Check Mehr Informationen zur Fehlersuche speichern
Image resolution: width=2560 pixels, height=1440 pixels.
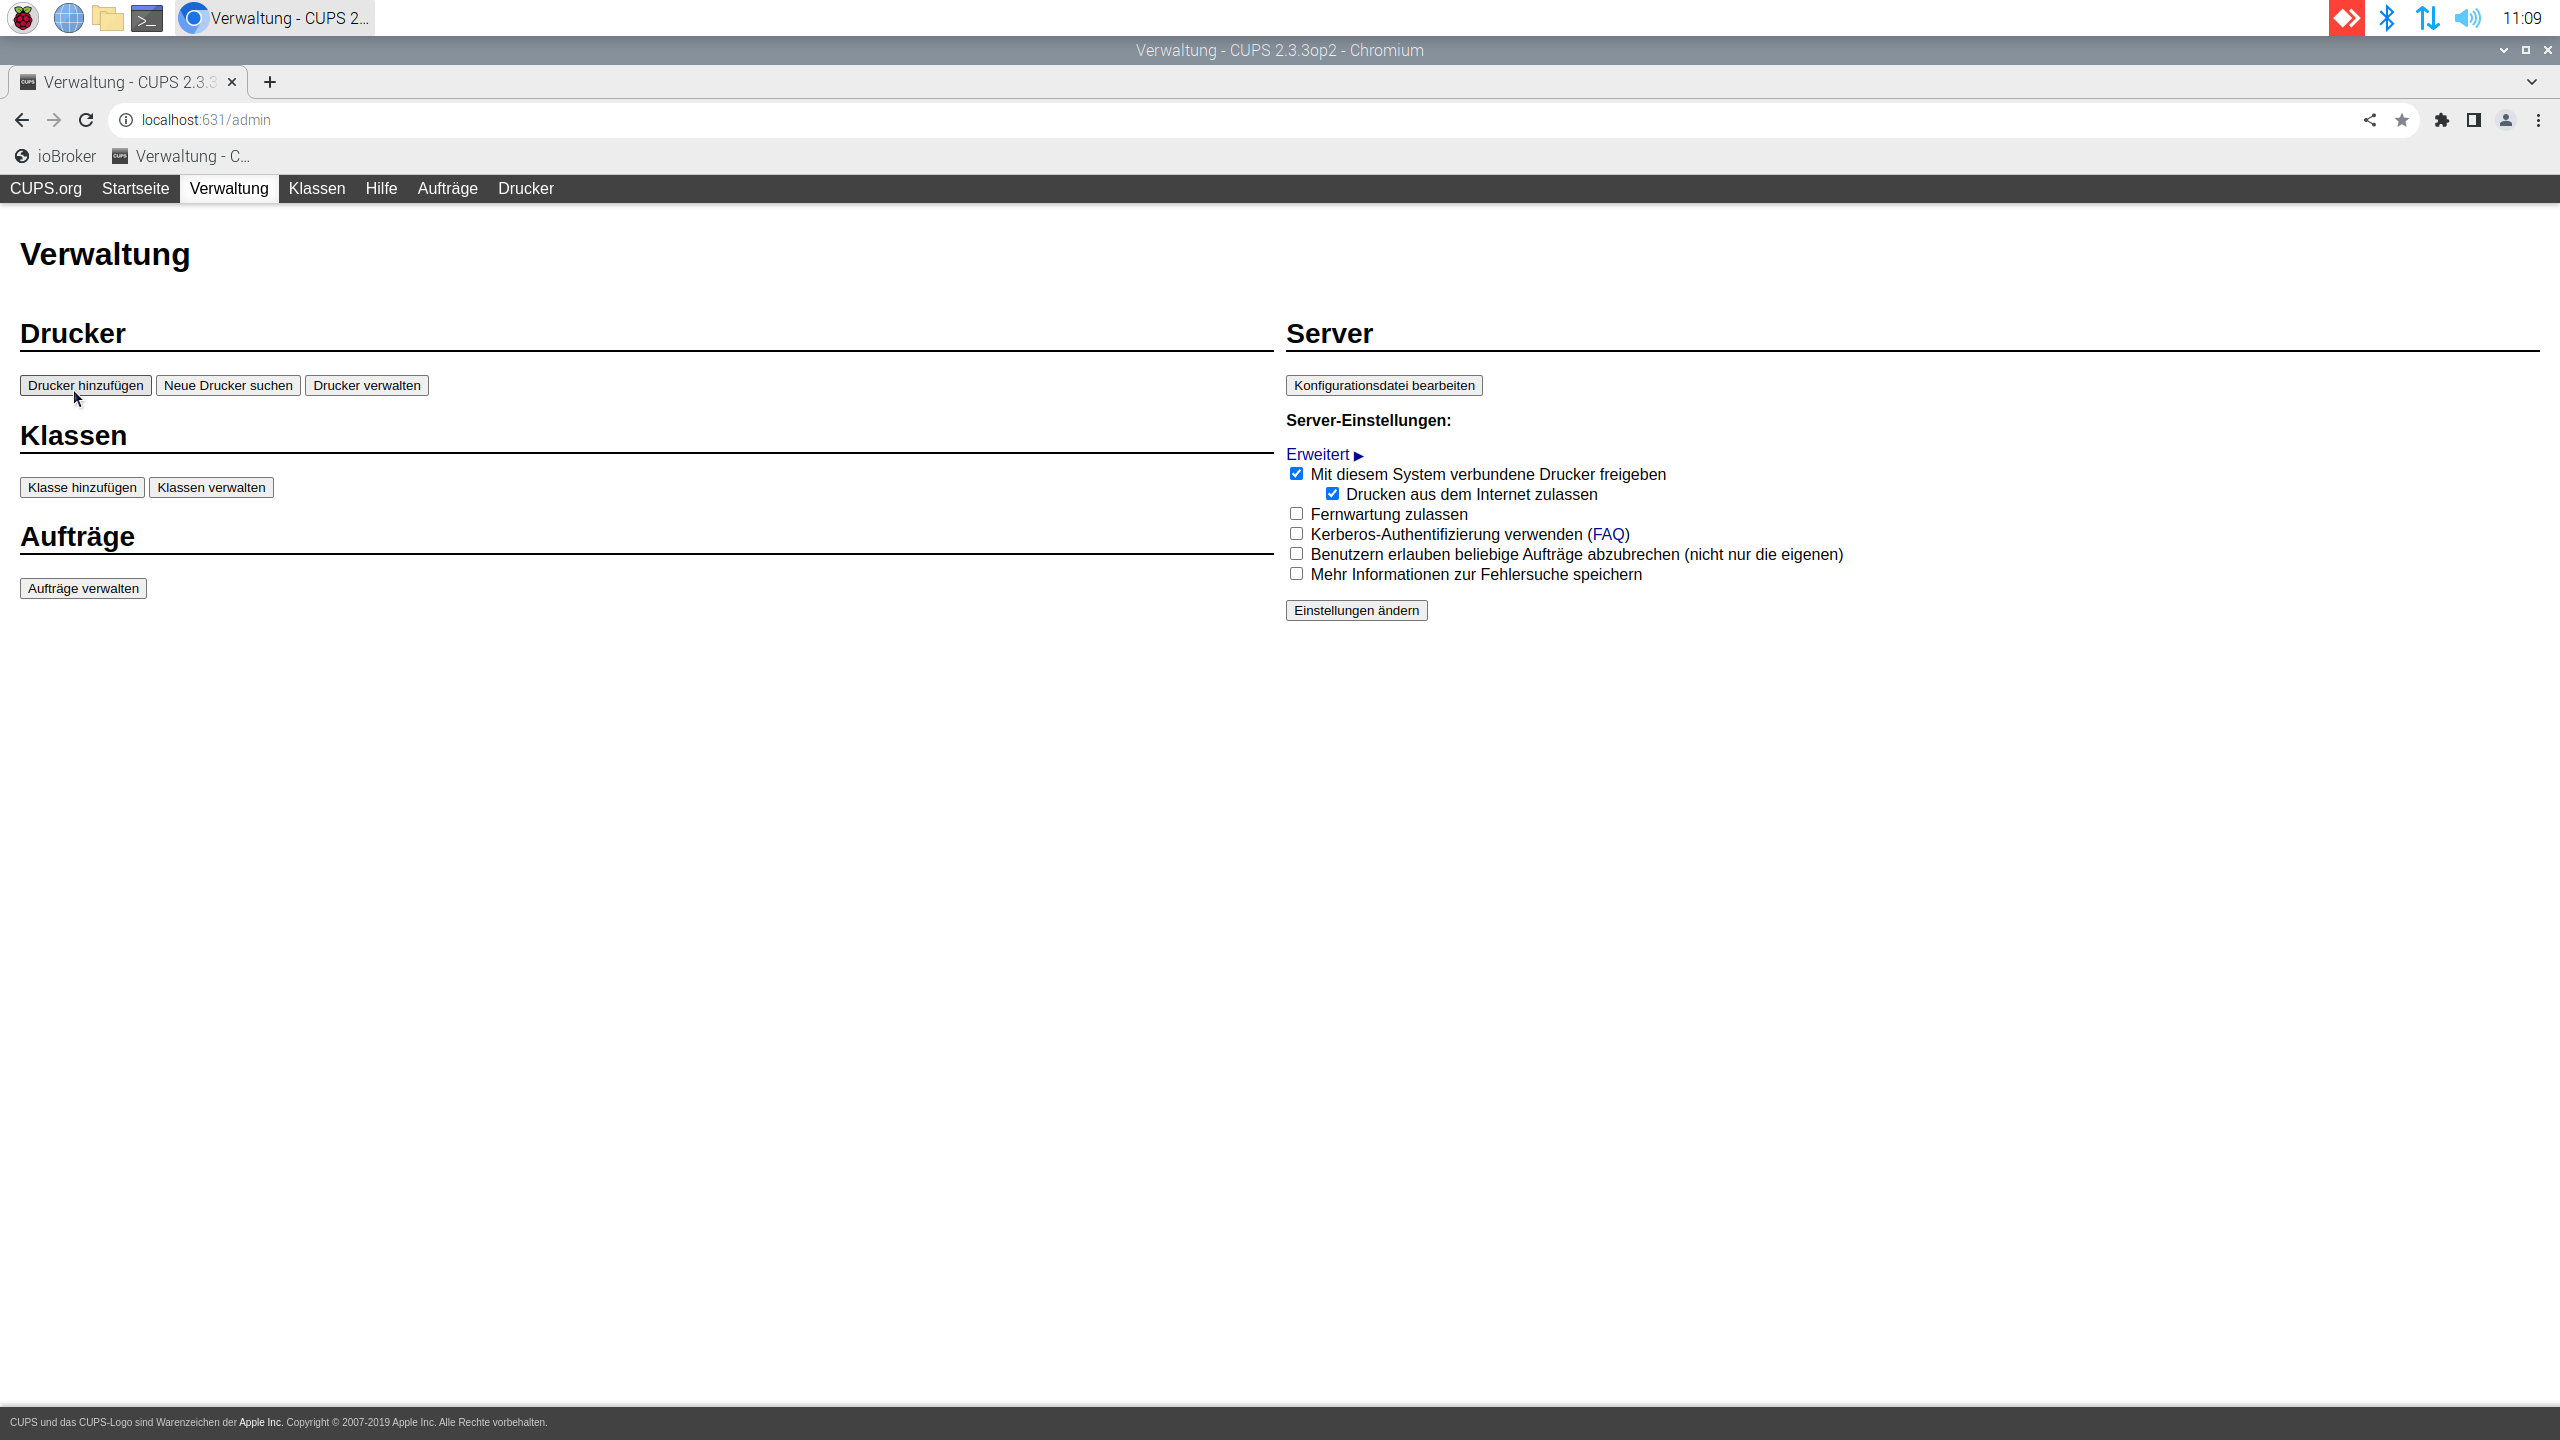pyautogui.click(x=1296, y=574)
